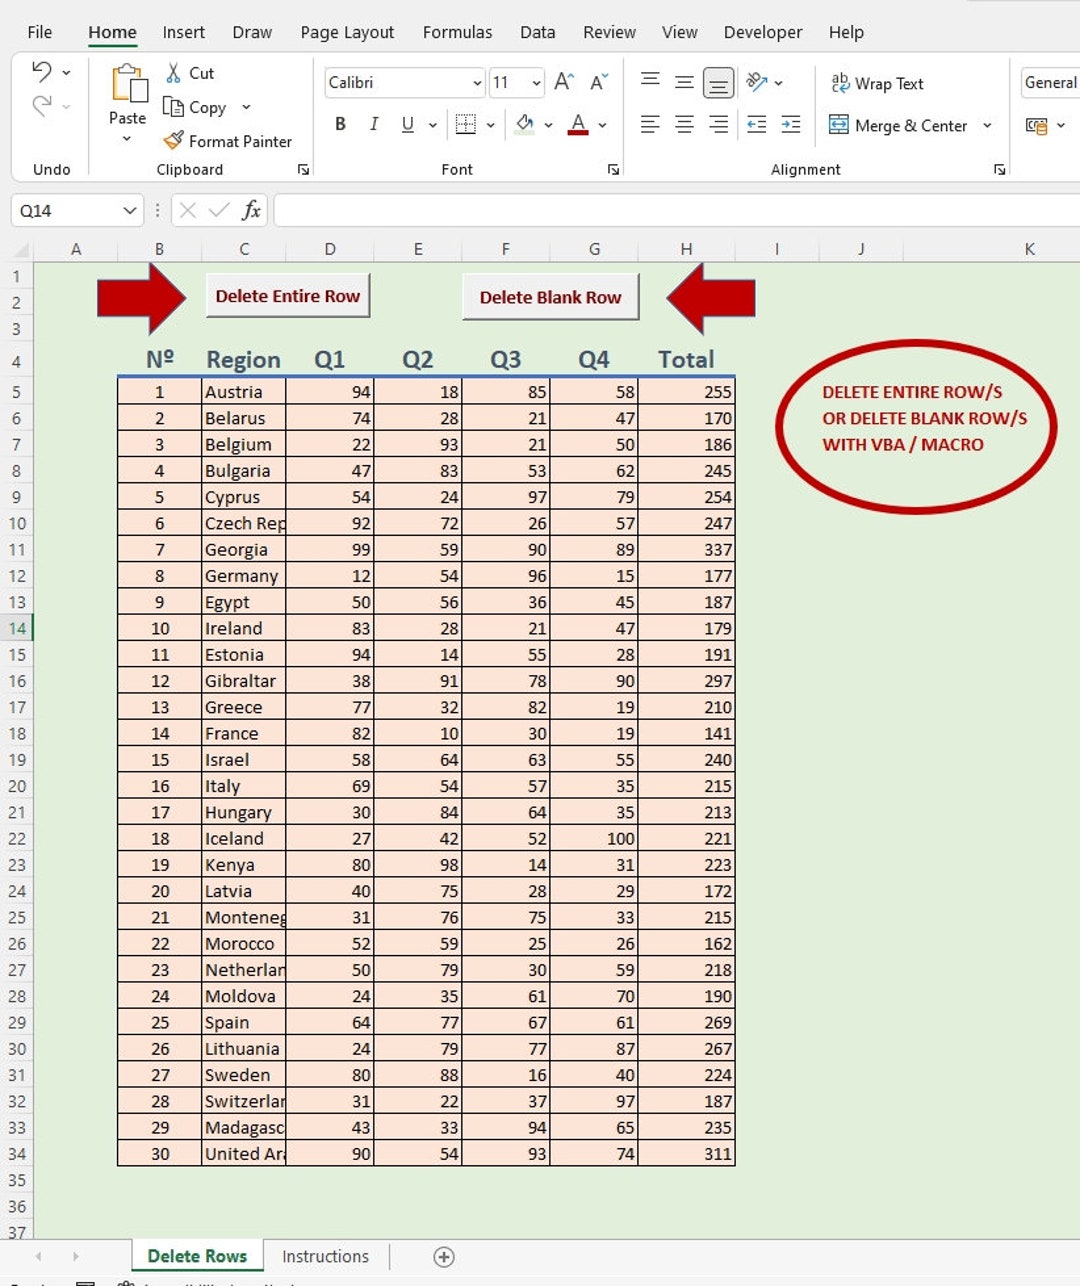Expand the Name Box dropdown

point(128,211)
